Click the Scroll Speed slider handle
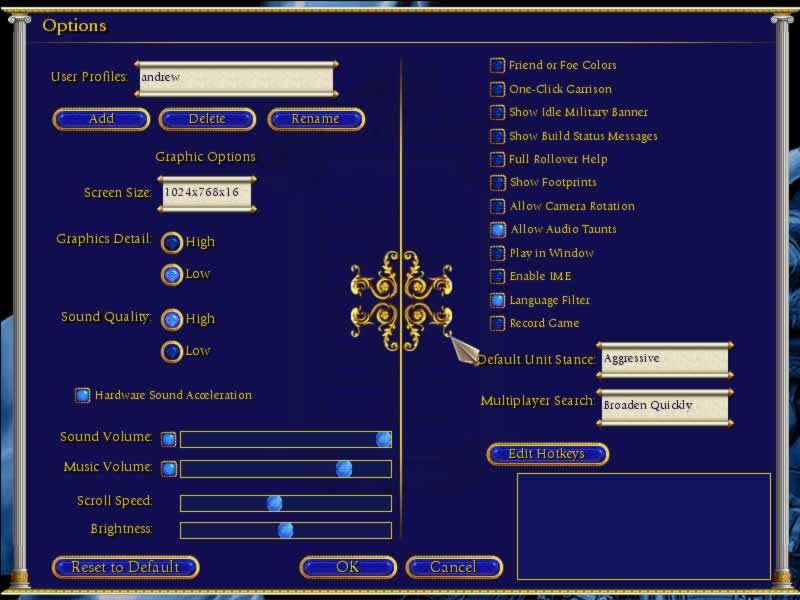800x600 pixels. point(274,503)
